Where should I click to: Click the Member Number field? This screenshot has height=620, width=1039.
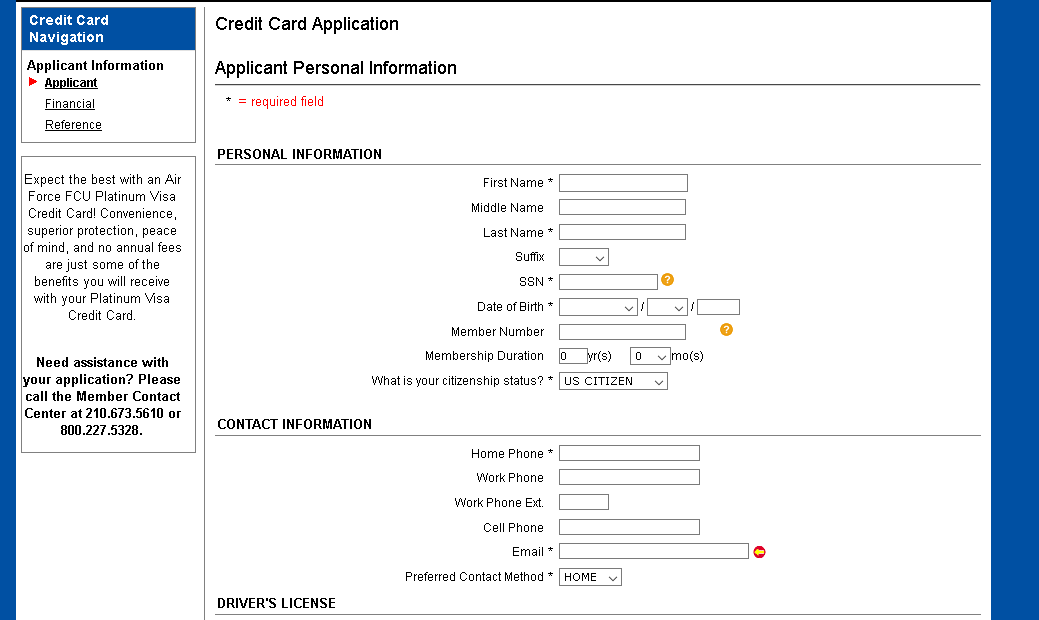622,331
